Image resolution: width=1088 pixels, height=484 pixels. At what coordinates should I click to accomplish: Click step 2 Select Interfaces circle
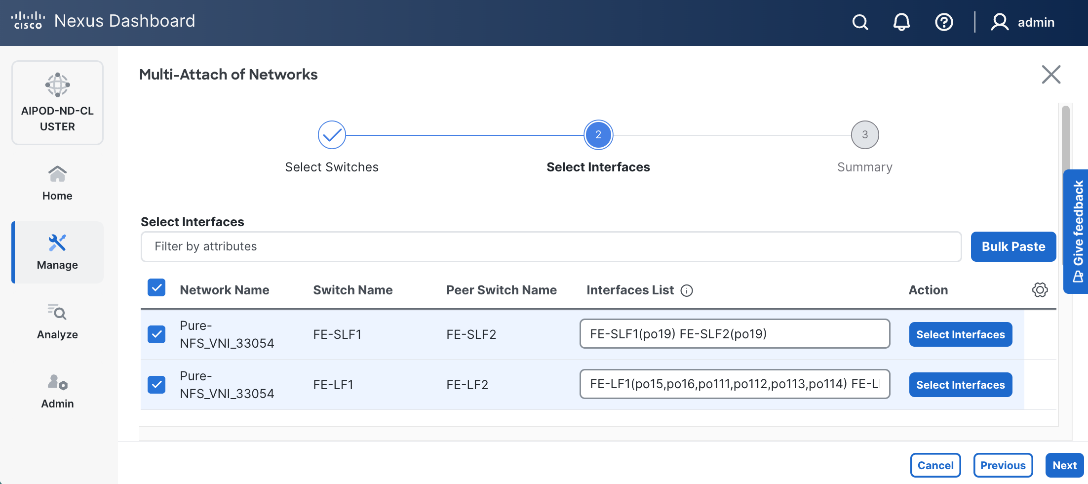pos(598,135)
